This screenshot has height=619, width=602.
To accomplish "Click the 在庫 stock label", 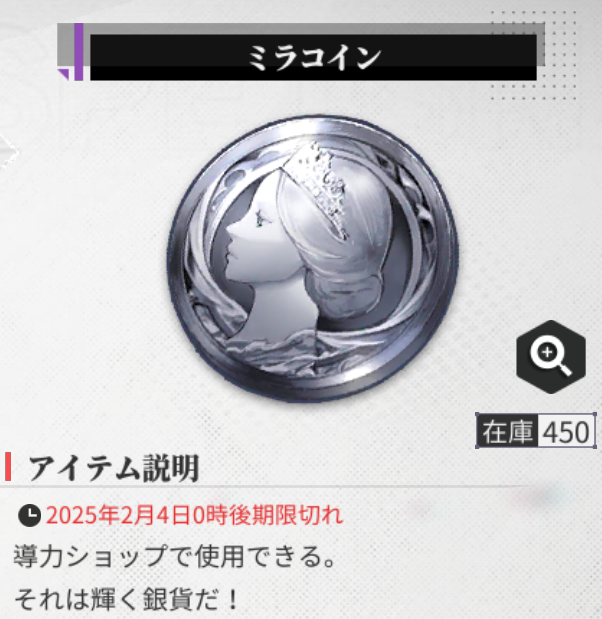I will [x=507, y=431].
